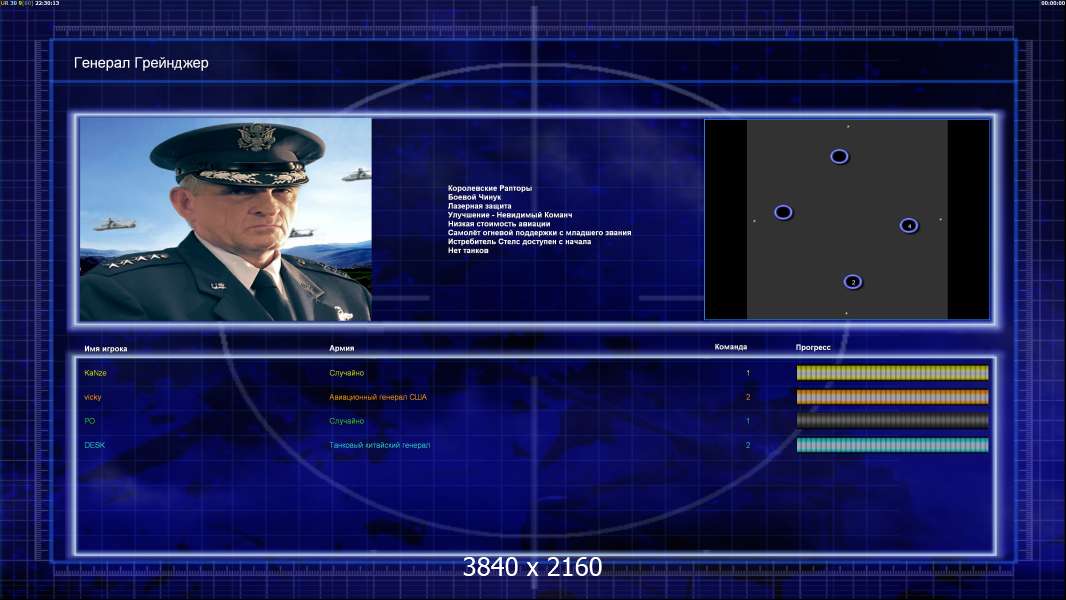Click the "Лазерная защита" feature line
The height and width of the screenshot is (600, 1066).
[x=479, y=206]
